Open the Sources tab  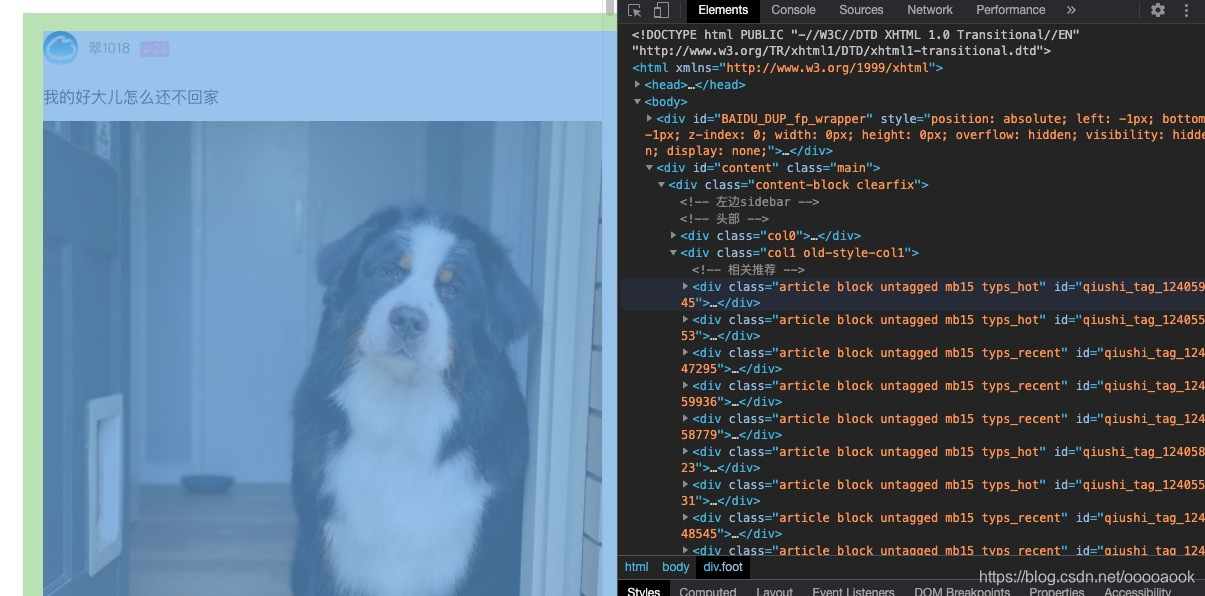pos(861,10)
